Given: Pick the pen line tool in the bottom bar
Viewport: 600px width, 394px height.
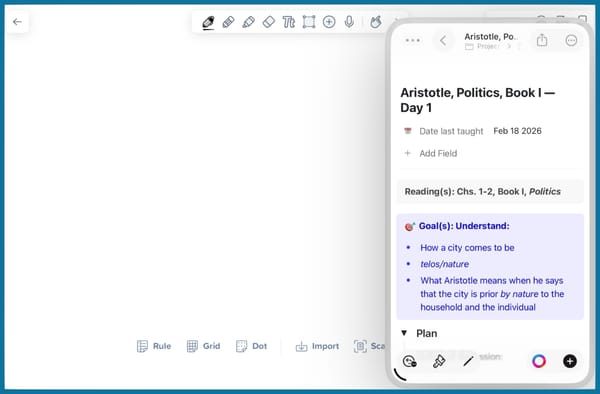Looking at the screenshot, I should pos(468,361).
